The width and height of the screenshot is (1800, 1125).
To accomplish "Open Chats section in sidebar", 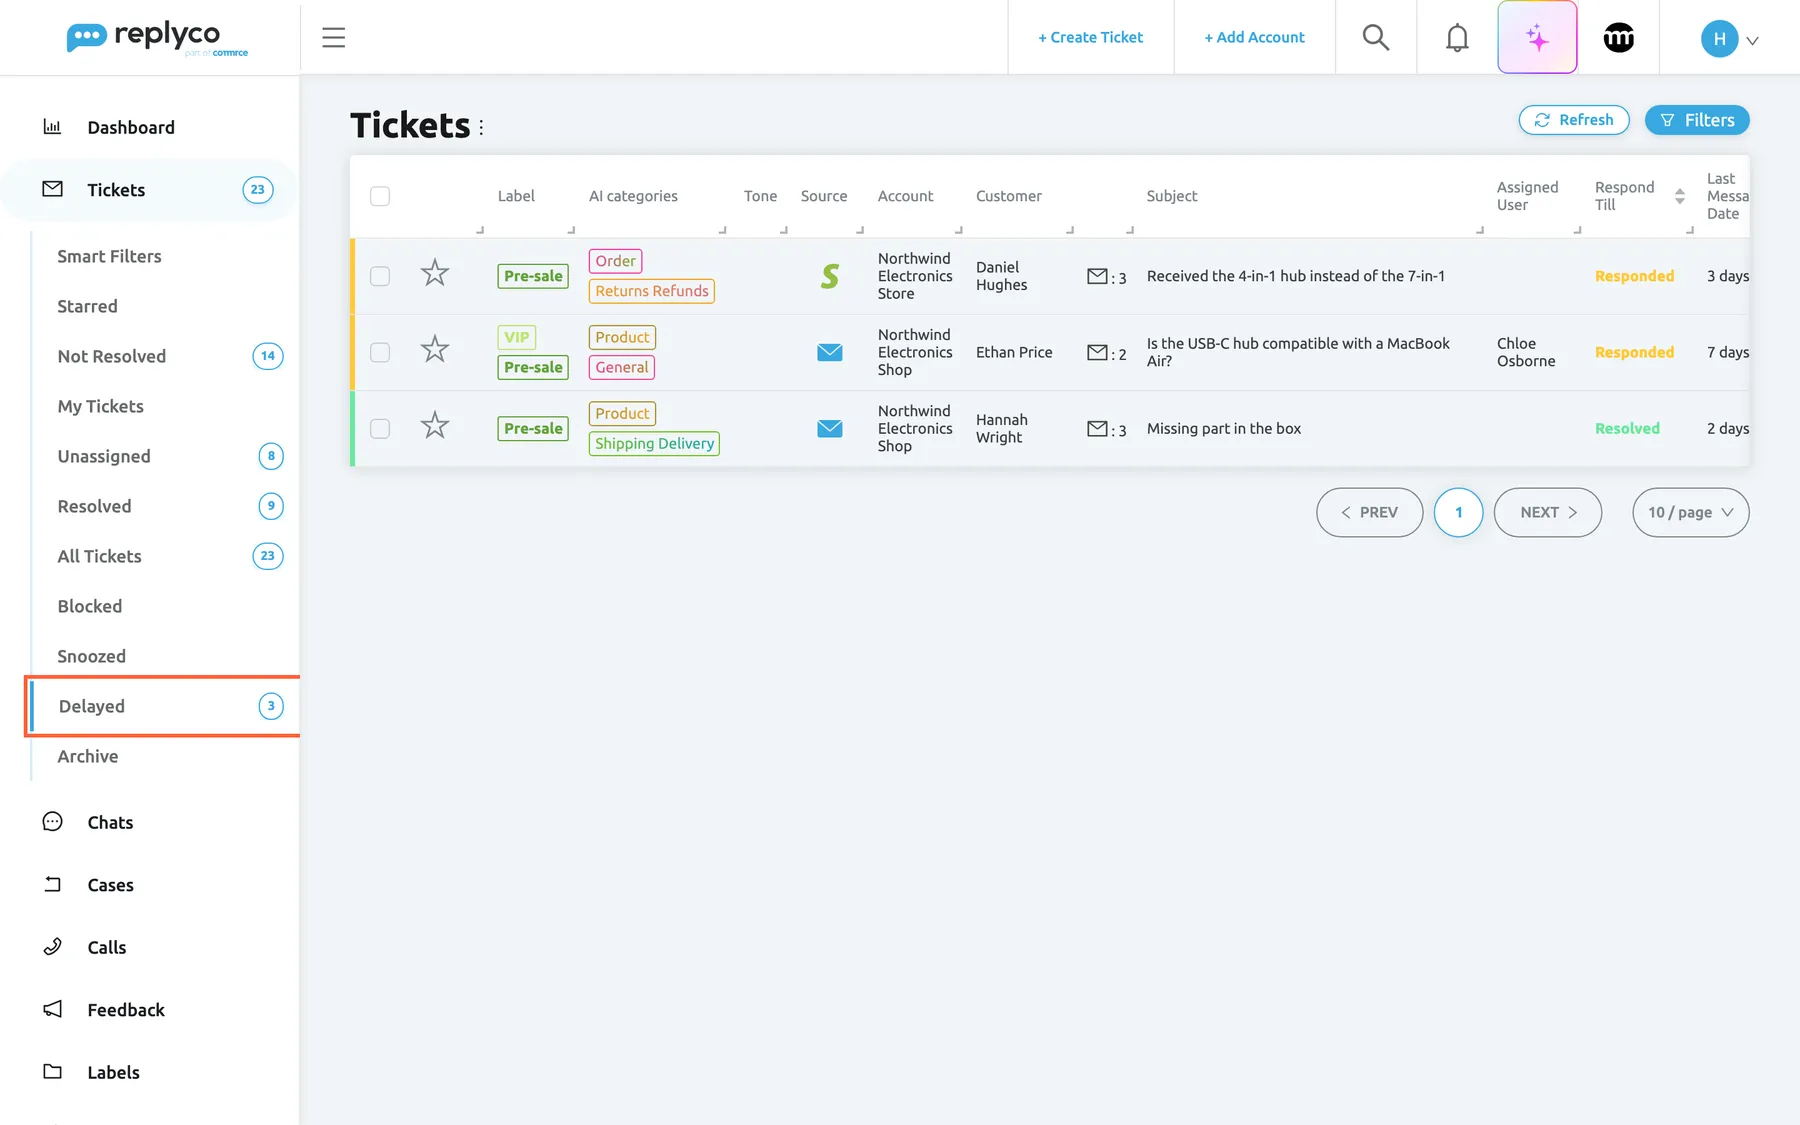I will [x=110, y=822].
